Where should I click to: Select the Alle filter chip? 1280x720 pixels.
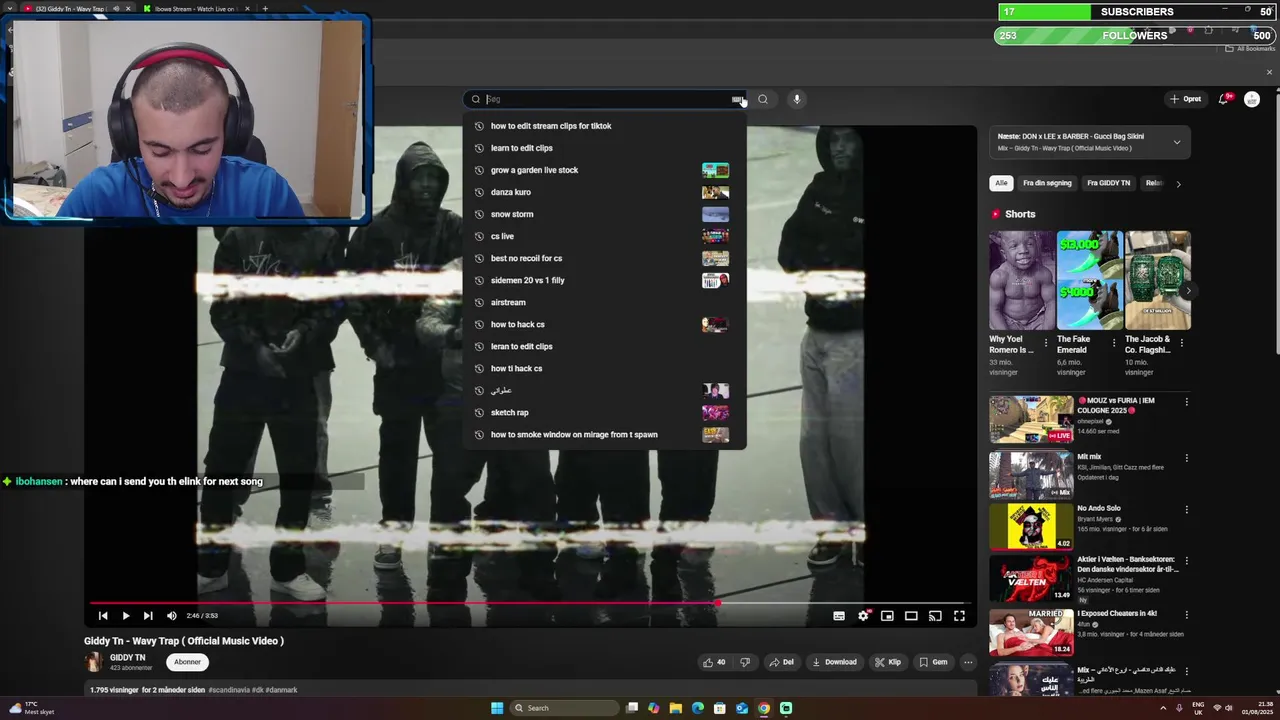pyautogui.click(x=1001, y=183)
